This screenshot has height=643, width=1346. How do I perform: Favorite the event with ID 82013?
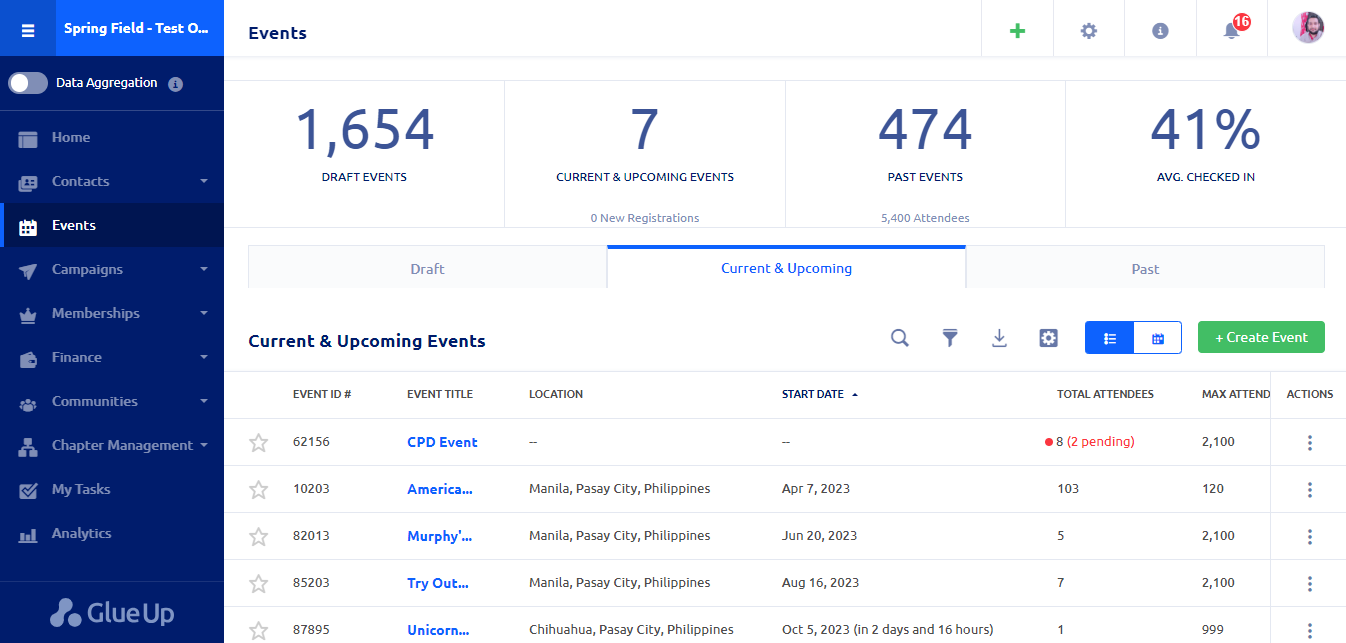coord(259,536)
